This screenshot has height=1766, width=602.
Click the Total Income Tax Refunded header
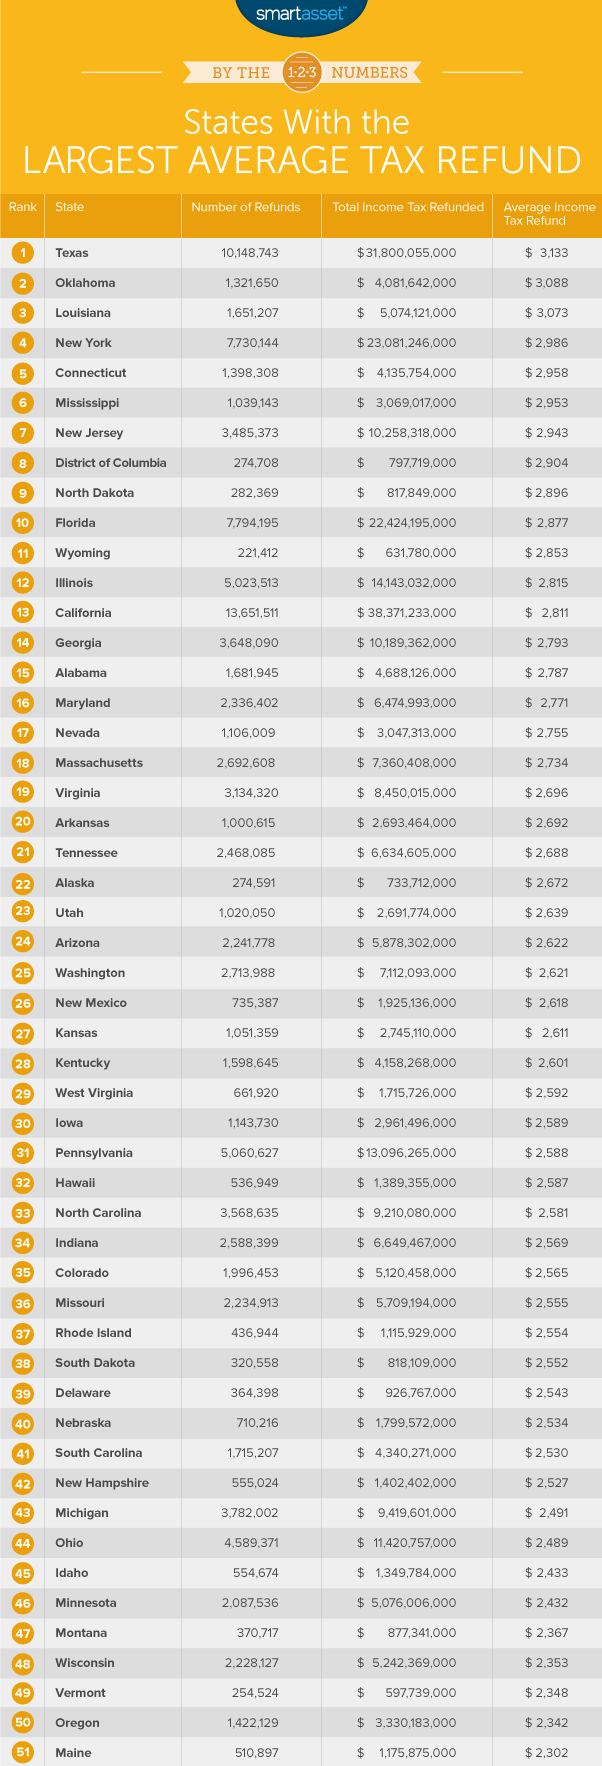408,208
